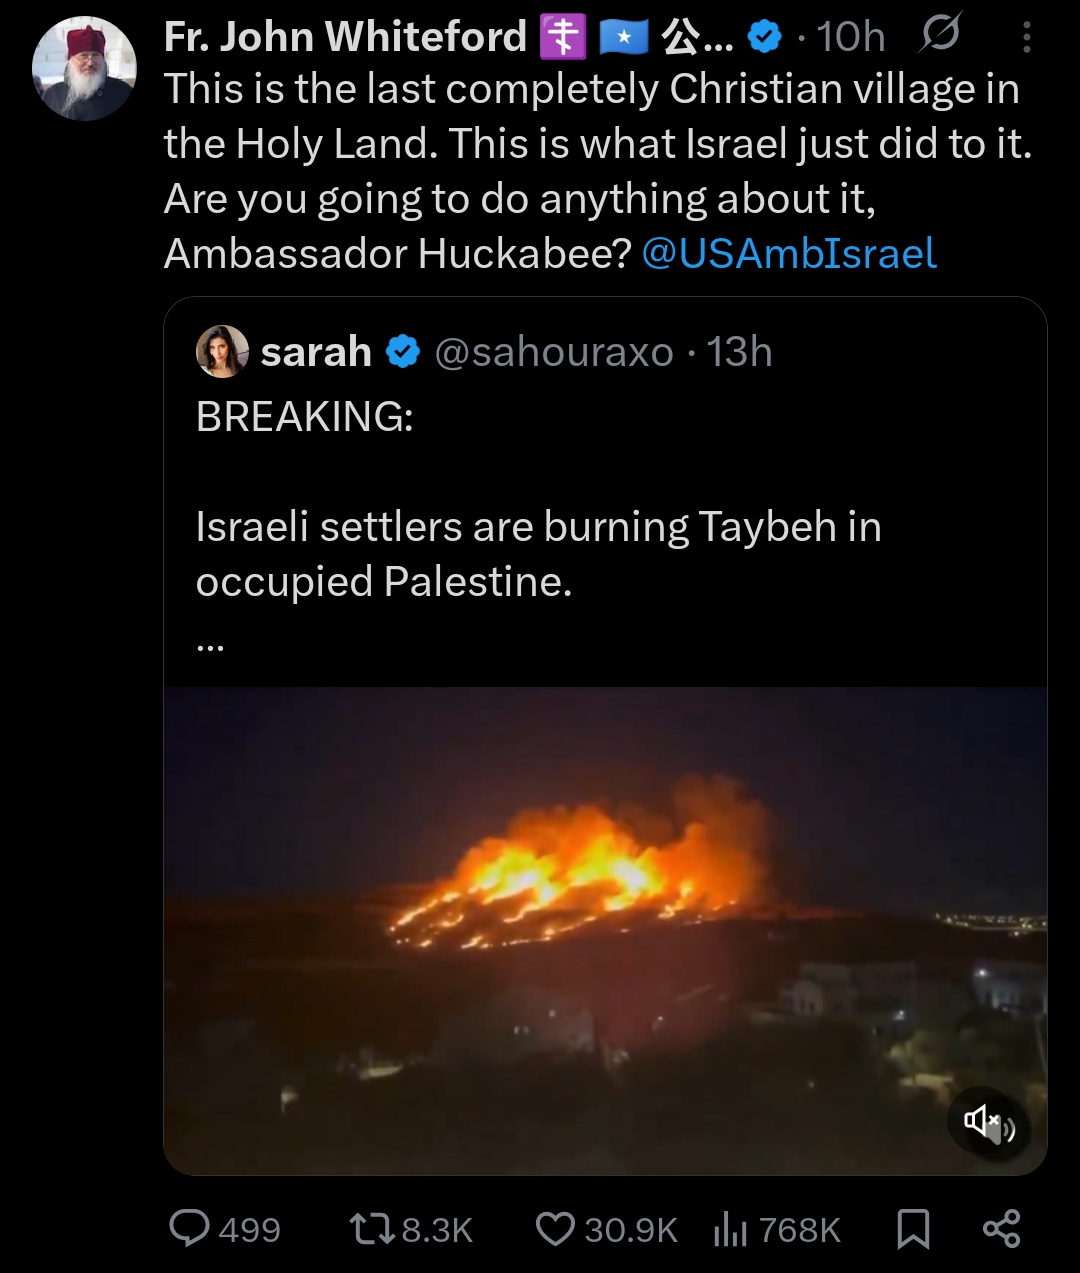Open quoted post at BREAKING text
The width and height of the screenshot is (1080, 1273).
[x=305, y=416]
